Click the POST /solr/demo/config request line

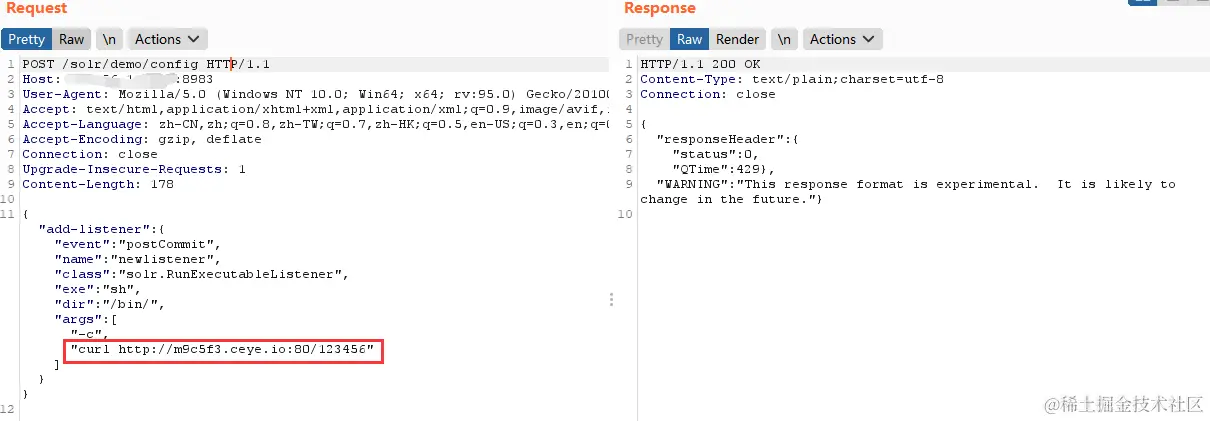tap(146, 64)
